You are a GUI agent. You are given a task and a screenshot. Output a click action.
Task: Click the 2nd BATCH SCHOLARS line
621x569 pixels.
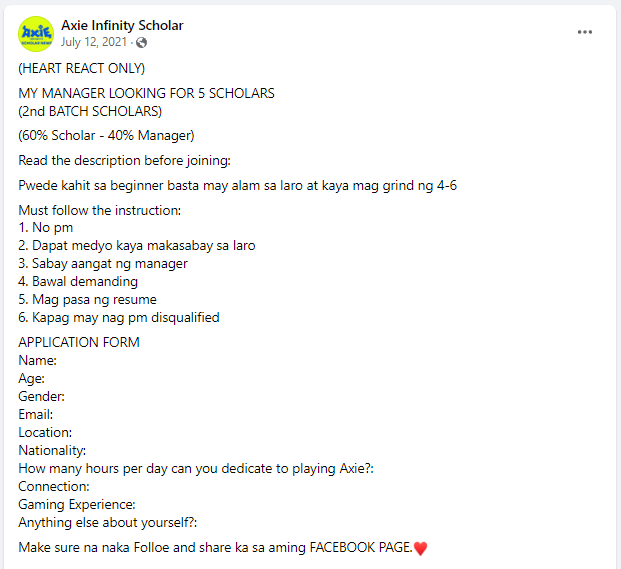point(90,111)
